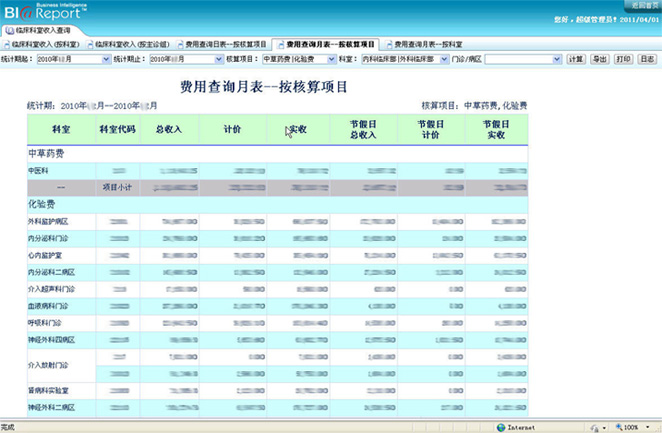This screenshot has height=433, width=662.
Task: Open 费用查询日表—按核算项目 tab
Action: coord(225,45)
